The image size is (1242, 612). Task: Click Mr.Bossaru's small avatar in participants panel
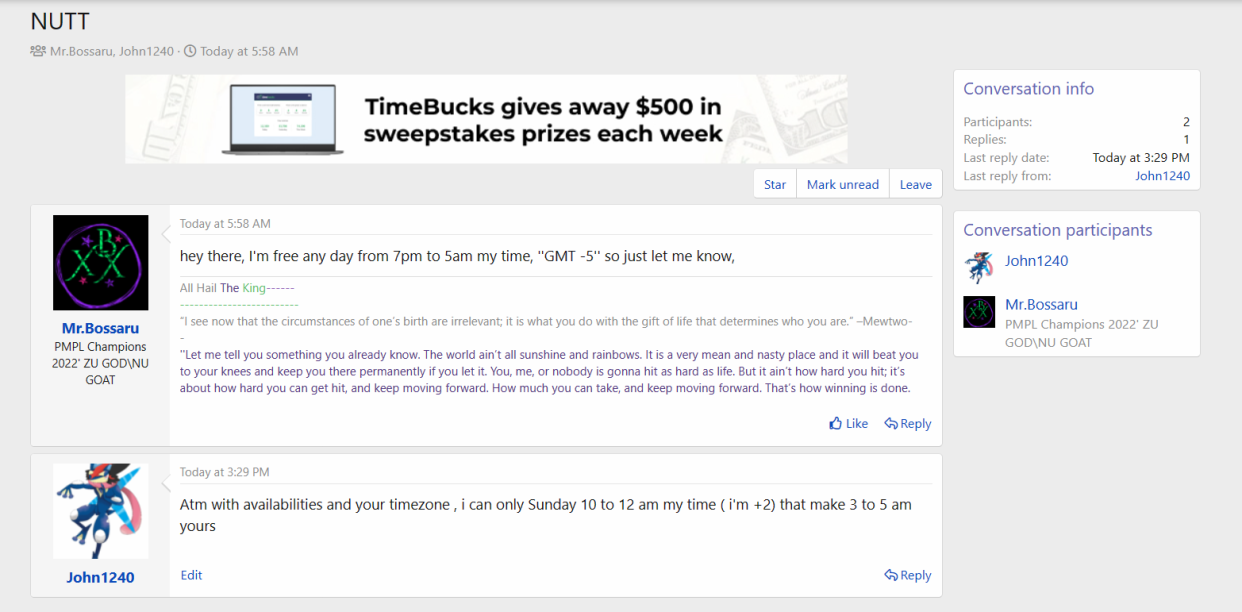click(979, 312)
